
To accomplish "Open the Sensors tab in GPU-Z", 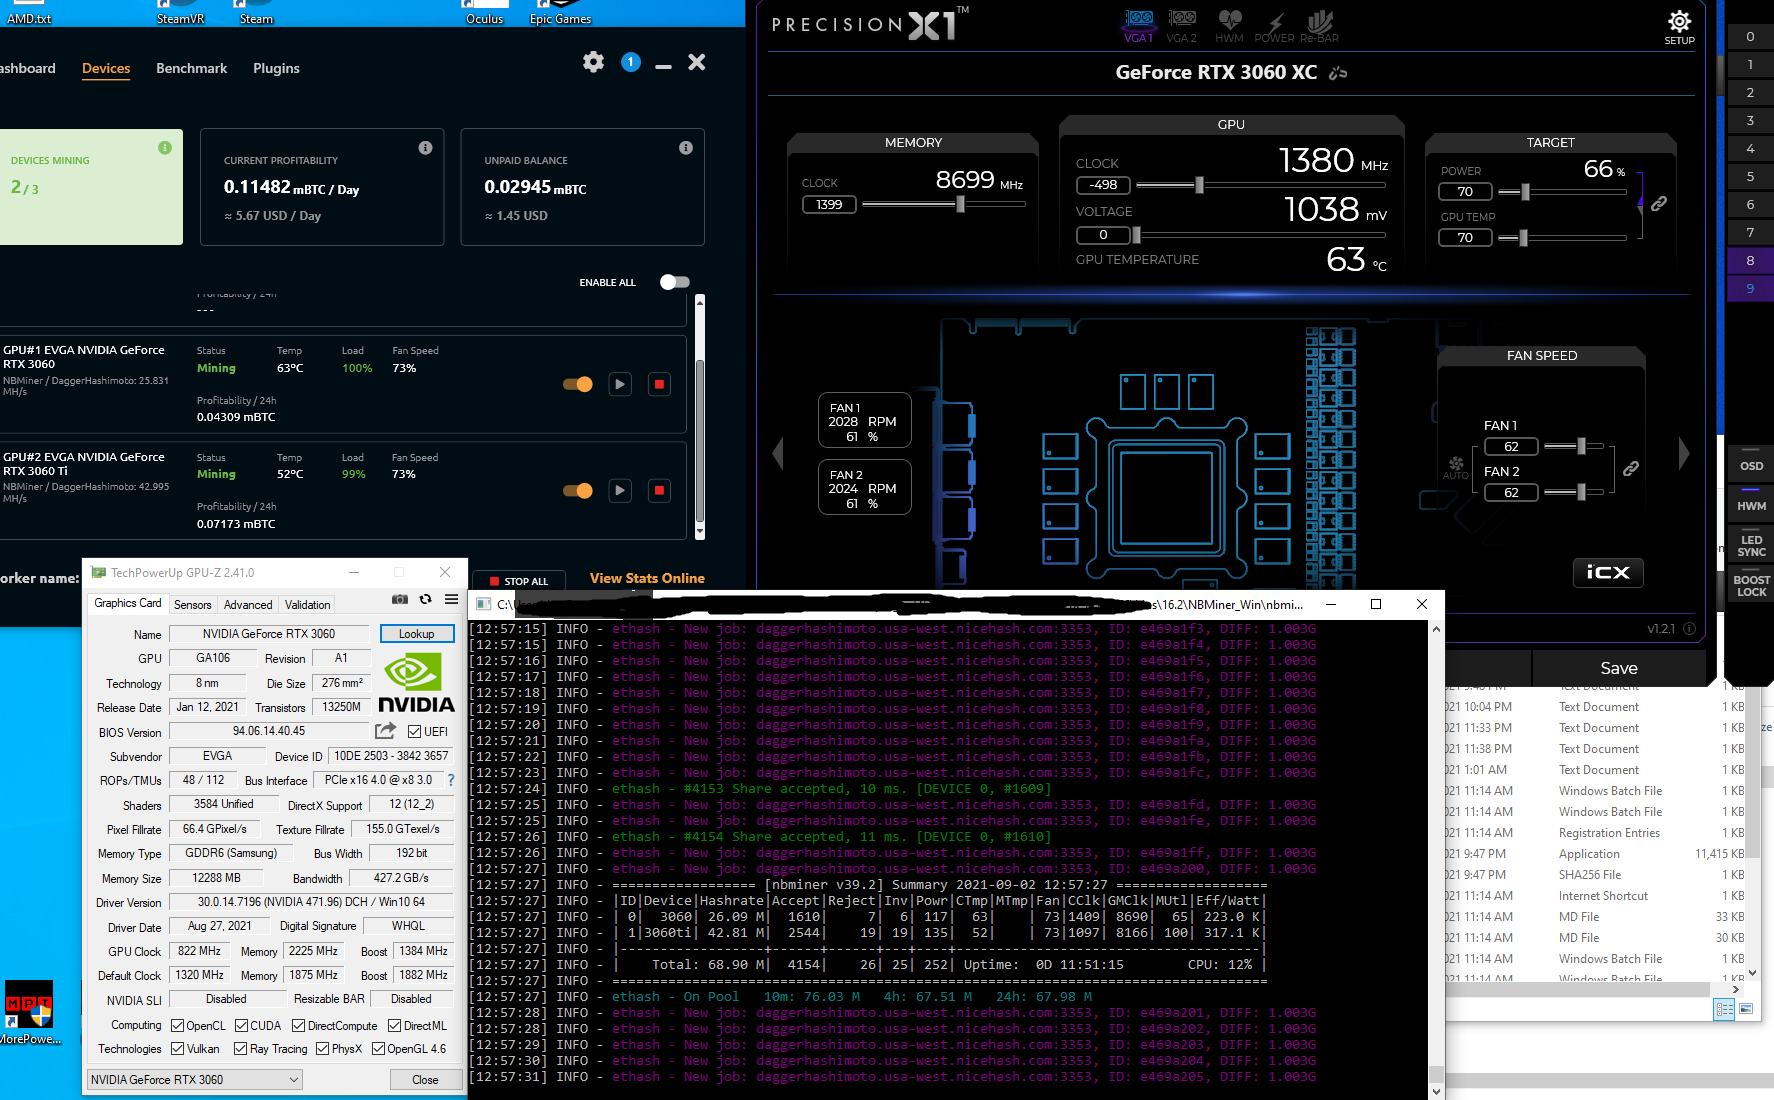I will [192, 604].
